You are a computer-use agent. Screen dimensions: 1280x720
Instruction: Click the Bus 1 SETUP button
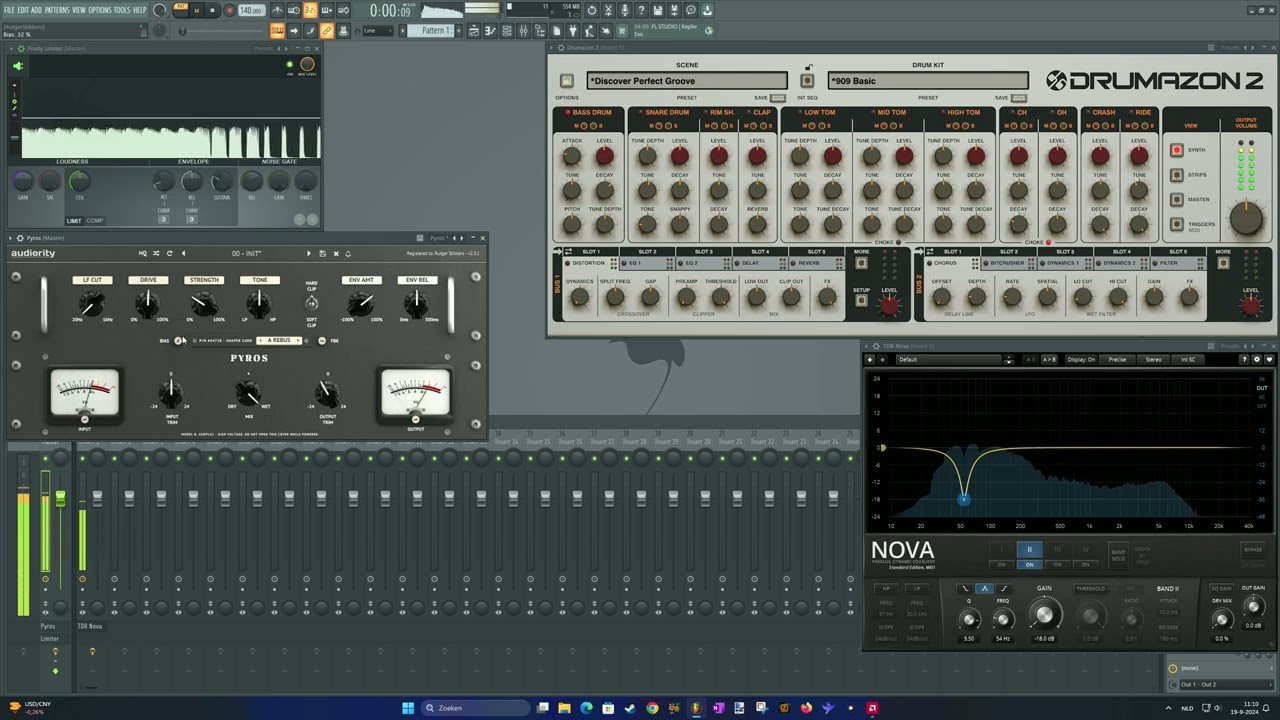[x=861, y=301]
